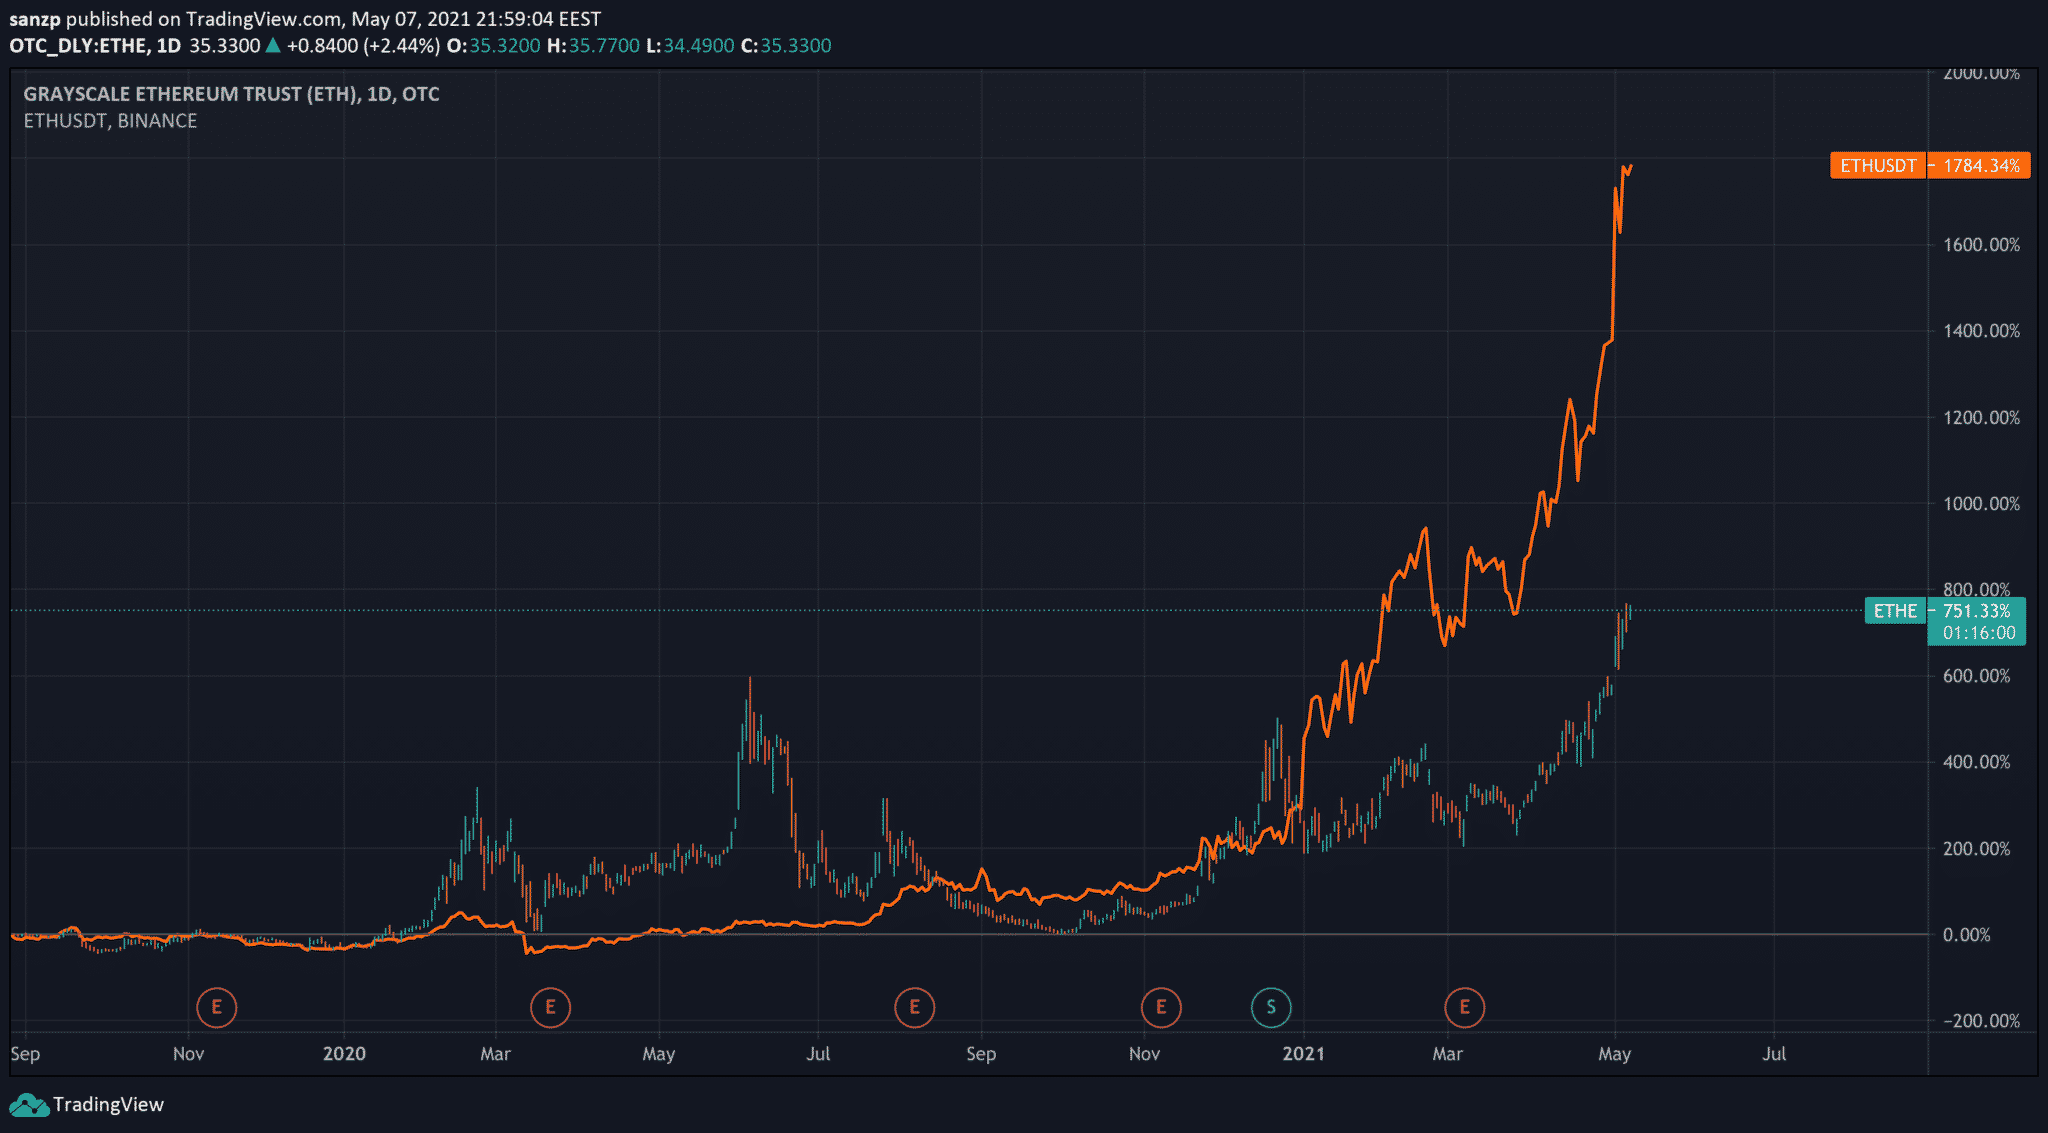2048x1133 pixels.
Task: Click the earnings marker near Nov 2020
Action: tap(1161, 1007)
